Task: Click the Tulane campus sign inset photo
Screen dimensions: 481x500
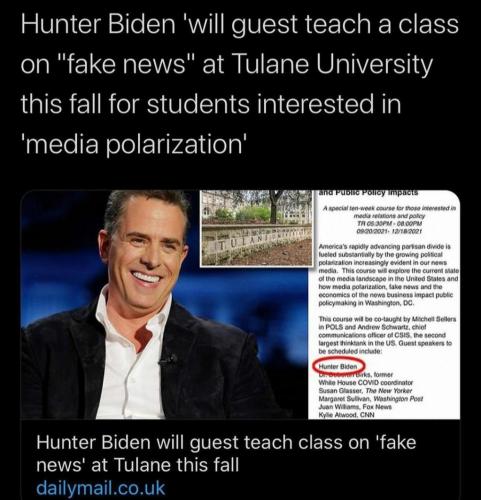Action: [x=256, y=228]
